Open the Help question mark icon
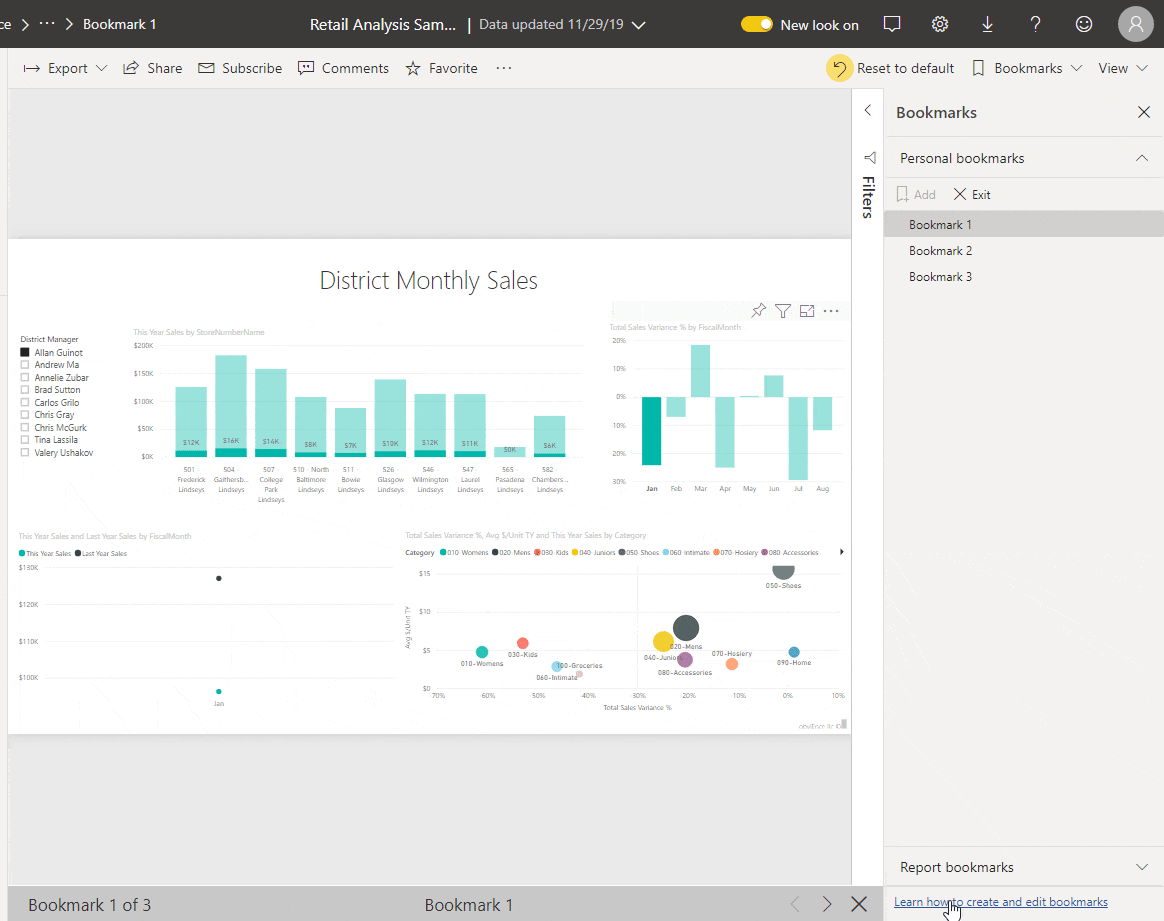1164x921 pixels. click(1035, 24)
